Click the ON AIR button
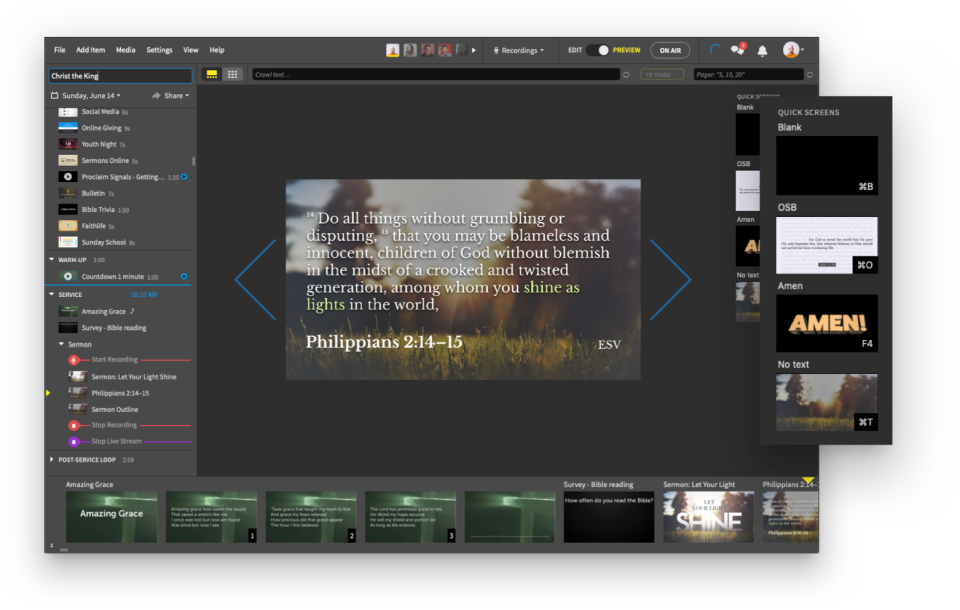The width and height of the screenshot is (960, 610). [x=669, y=49]
